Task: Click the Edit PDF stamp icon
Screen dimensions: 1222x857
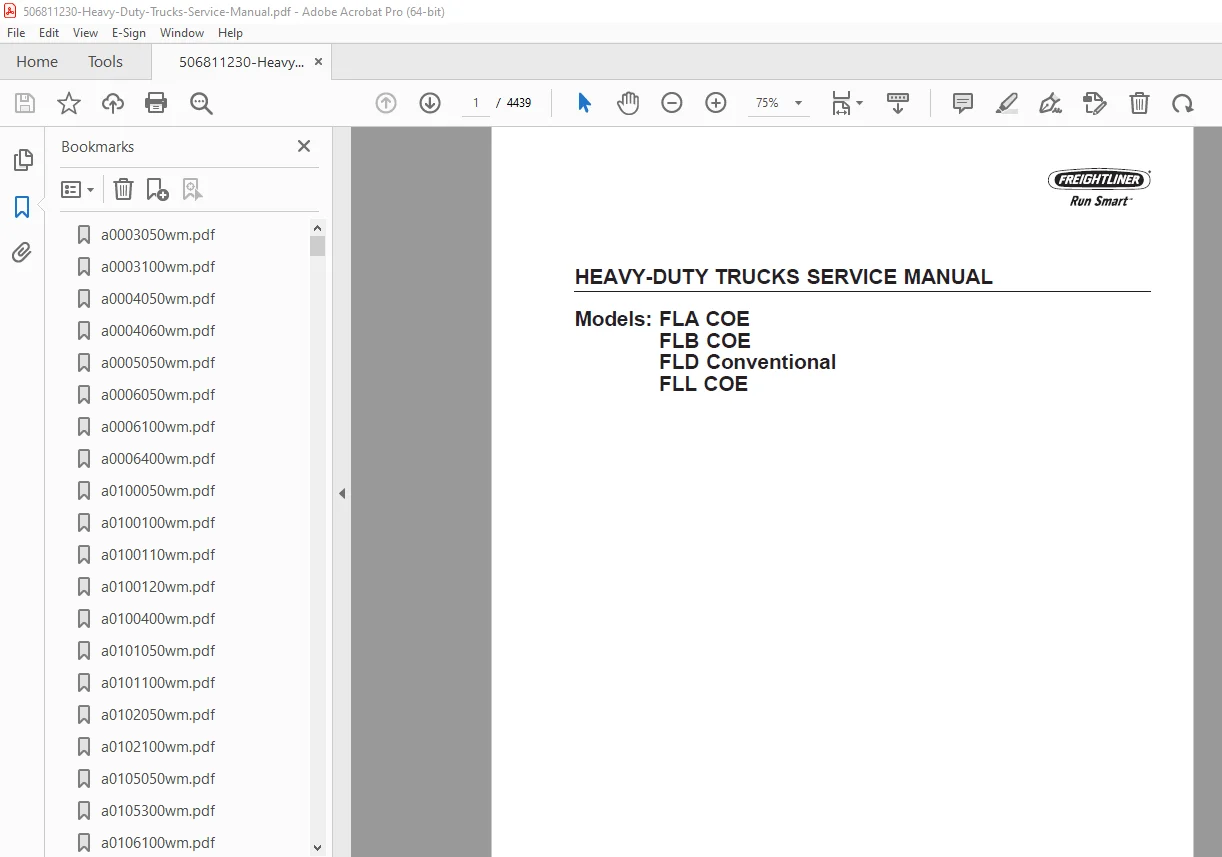Action: point(1094,103)
